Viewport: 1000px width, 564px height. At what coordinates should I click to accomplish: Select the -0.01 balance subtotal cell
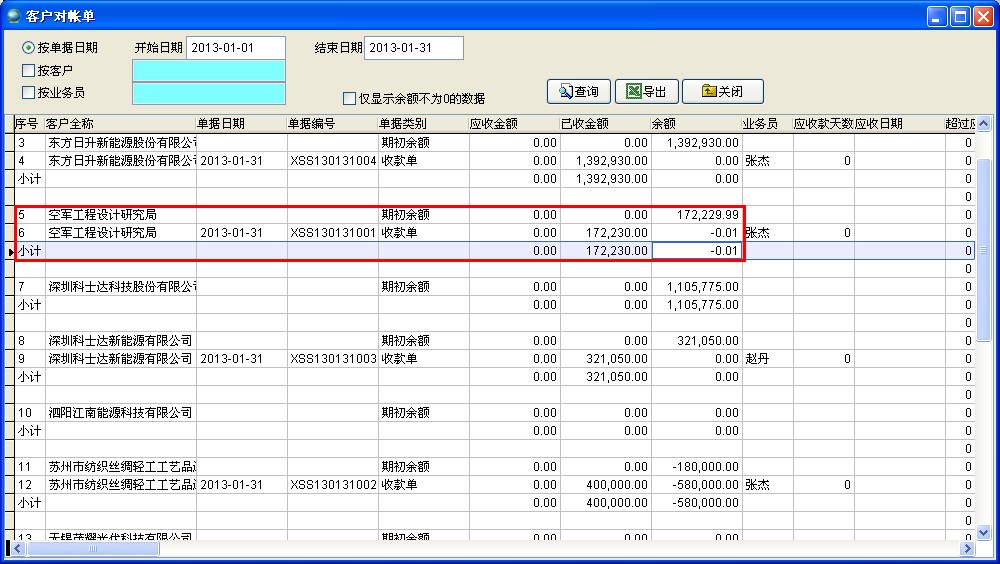(x=697, y=251)
